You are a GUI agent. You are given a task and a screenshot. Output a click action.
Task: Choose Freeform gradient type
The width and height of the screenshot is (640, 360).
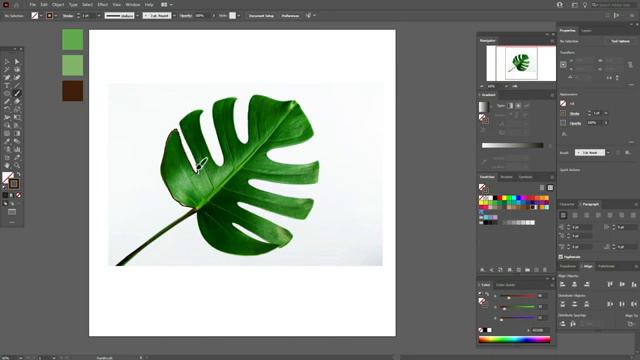527,106
